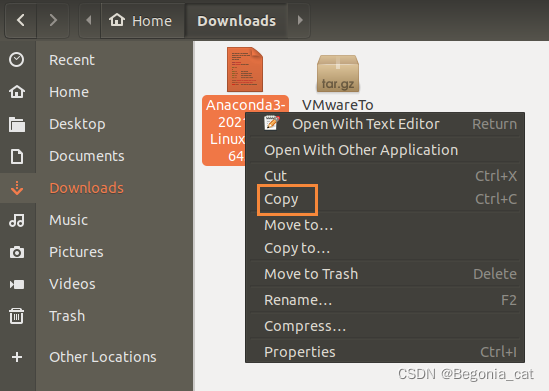
Task: Choose Open With Other Application
Action: 385,150
